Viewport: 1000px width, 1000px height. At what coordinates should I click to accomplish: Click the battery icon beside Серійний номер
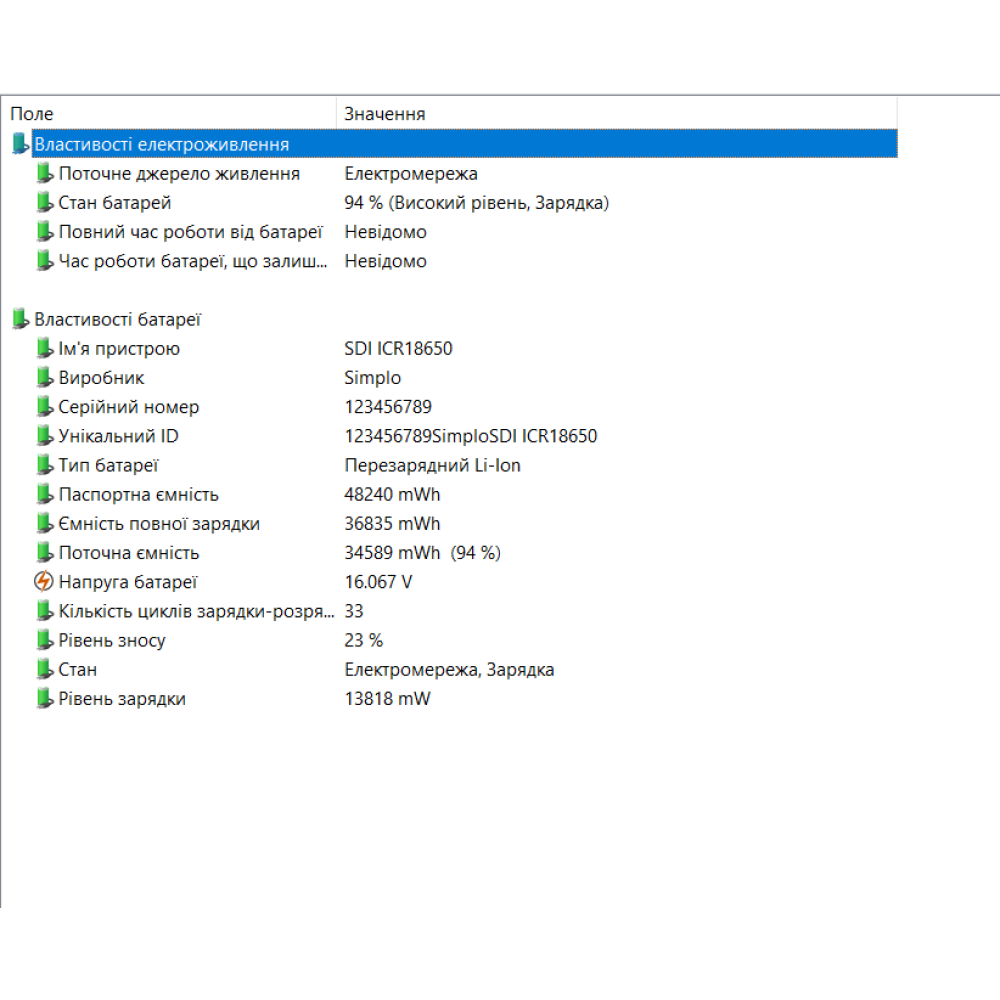click(x=44, y=407)
